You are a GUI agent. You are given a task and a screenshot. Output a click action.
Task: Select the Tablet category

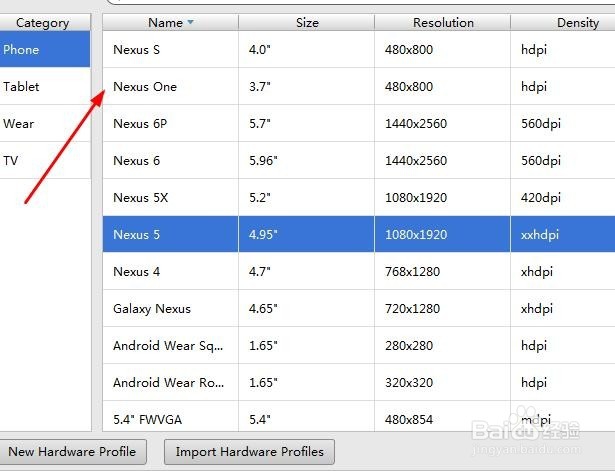coord(45,86)
